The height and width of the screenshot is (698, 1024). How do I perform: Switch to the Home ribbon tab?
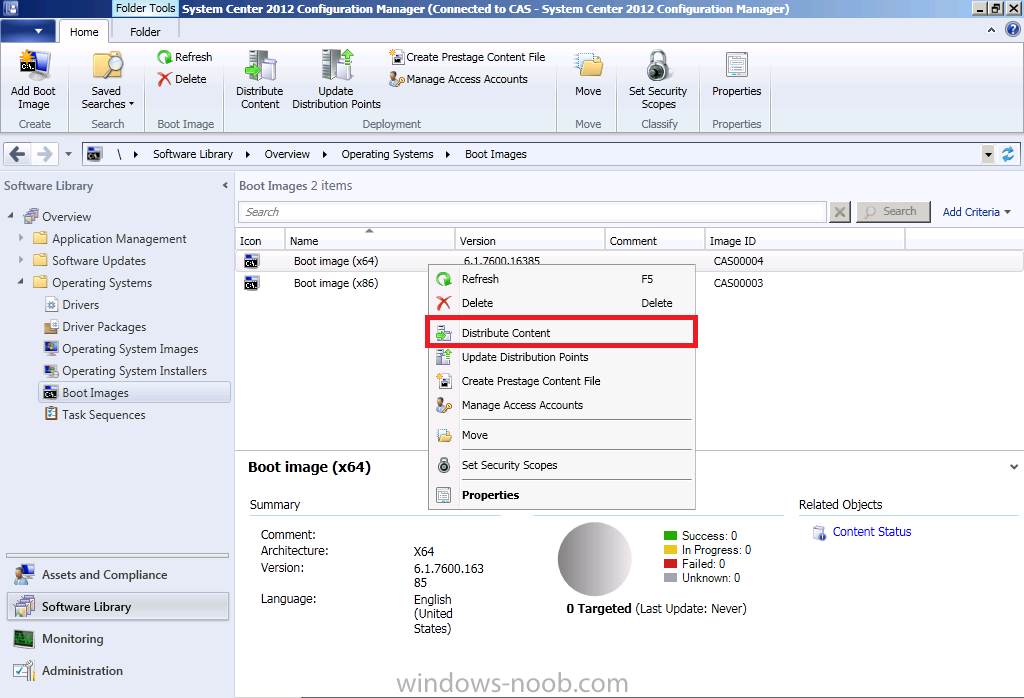[84, 31]
